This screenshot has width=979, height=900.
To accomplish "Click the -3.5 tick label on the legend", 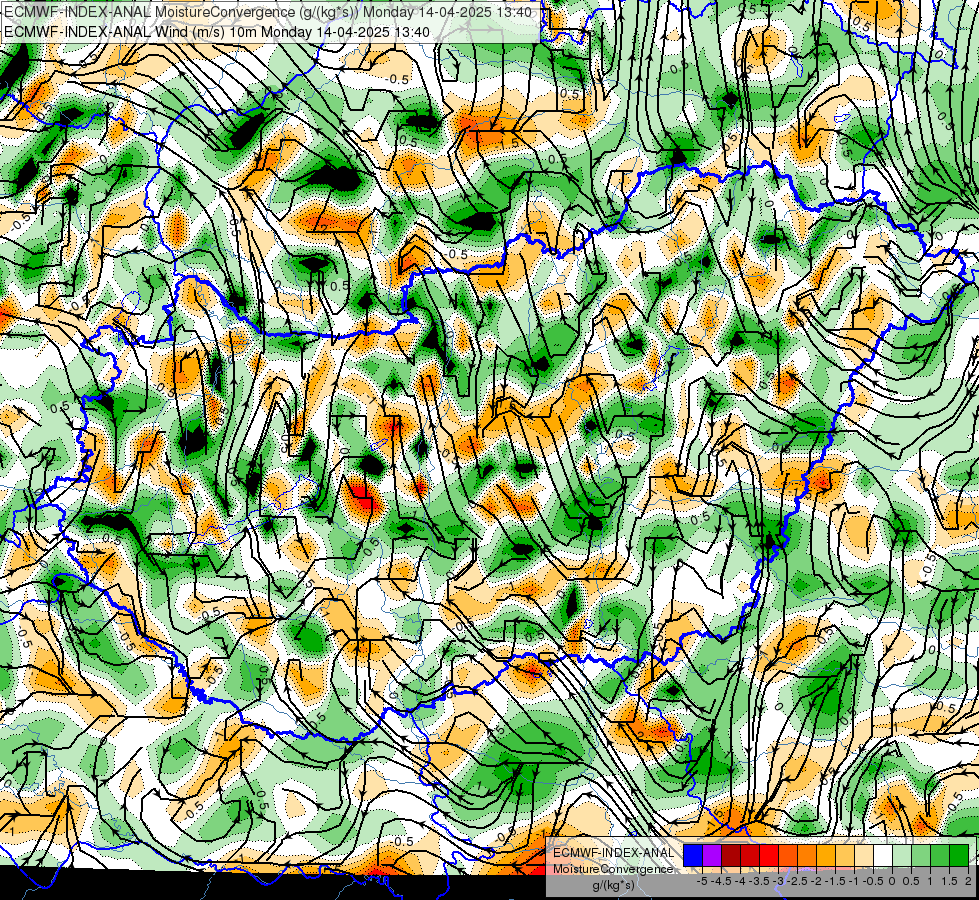I will tap(760, 881).
